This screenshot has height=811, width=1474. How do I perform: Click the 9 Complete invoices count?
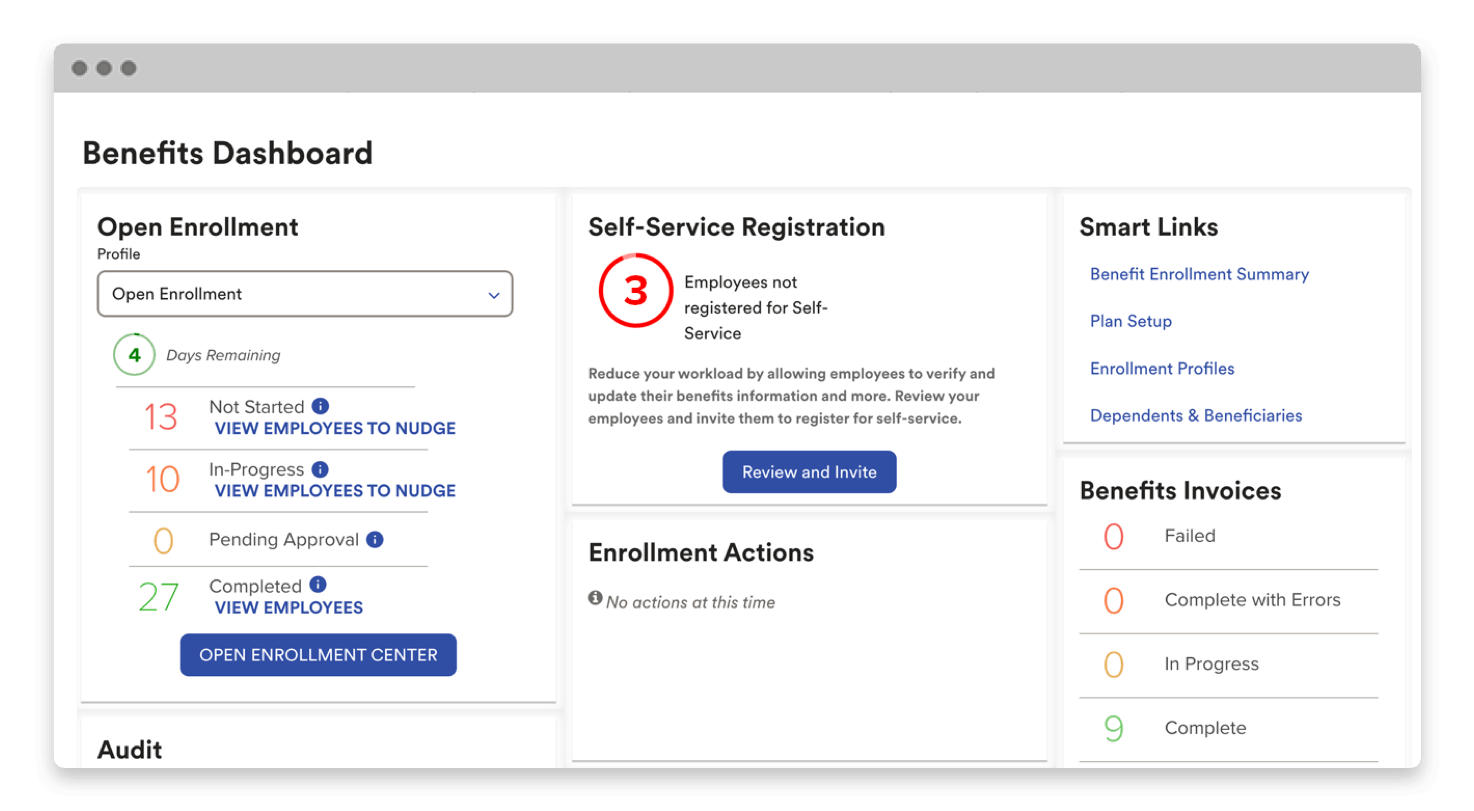pyautogui.click(x=1113, y=728)
